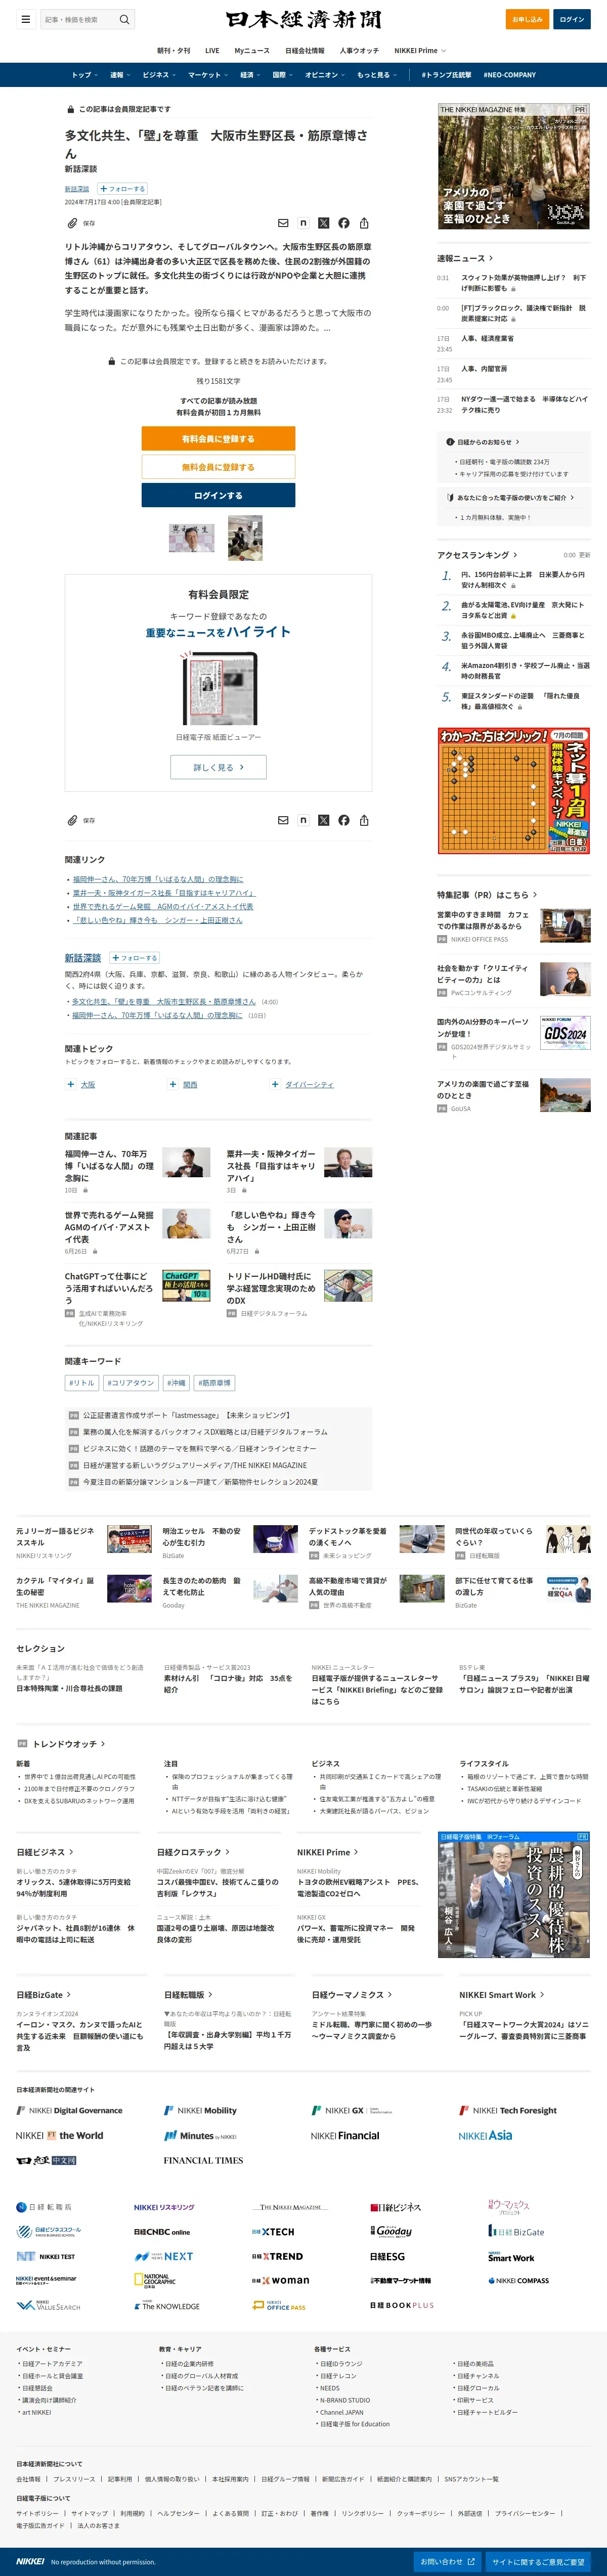Select the #コリアタウン keyword tag

tap(131, 1383)
